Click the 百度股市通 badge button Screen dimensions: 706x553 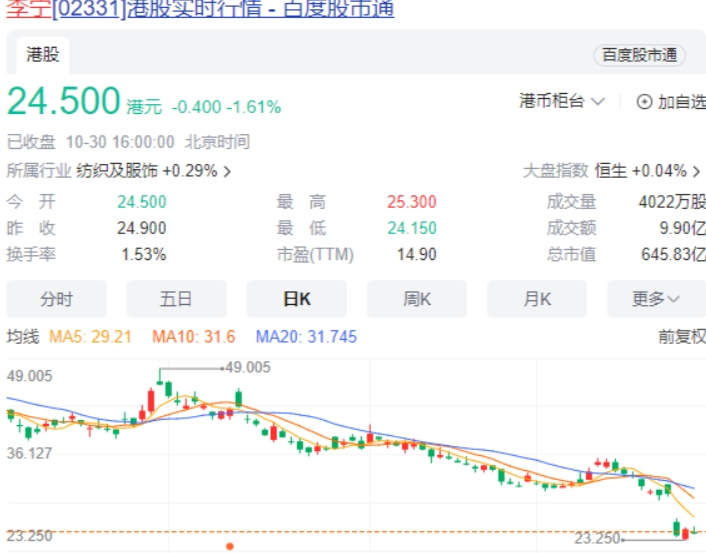pos(639,55)
